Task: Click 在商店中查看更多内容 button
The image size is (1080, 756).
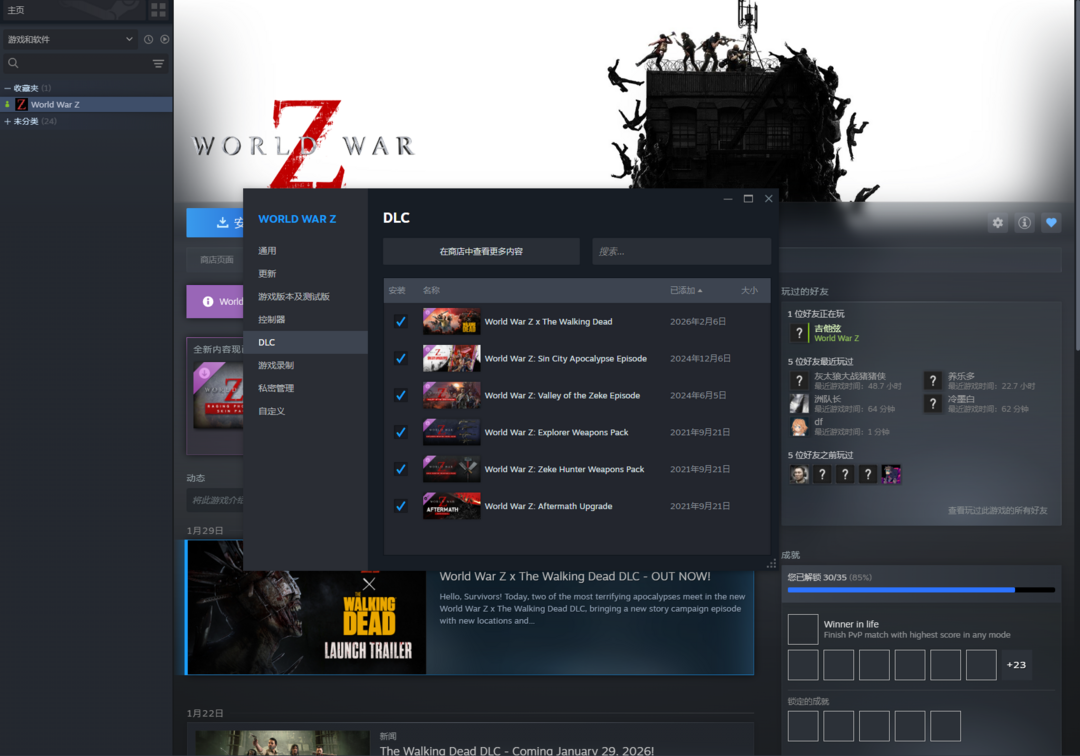Action: pos(481,251)
